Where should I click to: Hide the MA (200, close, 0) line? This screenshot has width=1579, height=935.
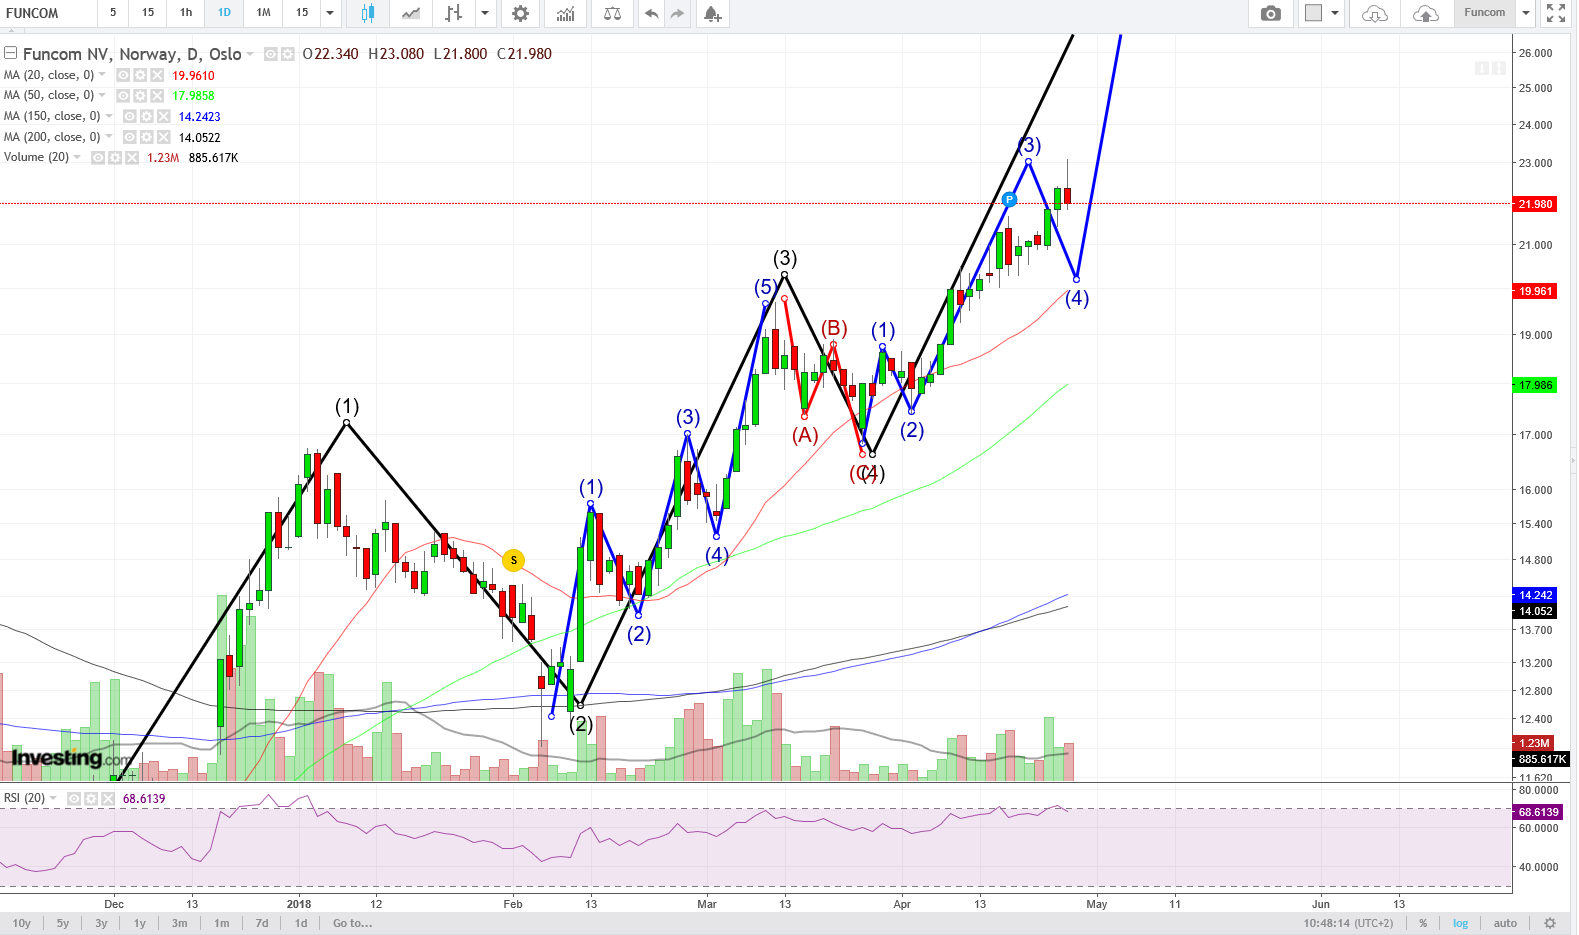[130, 137]
